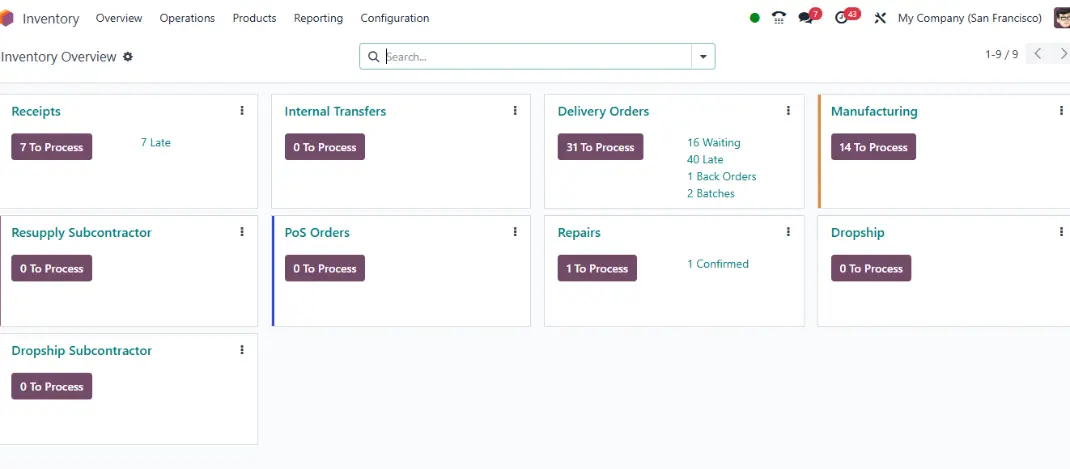
Task: Open the chat messages icon
Action: [x=806, y=18]
